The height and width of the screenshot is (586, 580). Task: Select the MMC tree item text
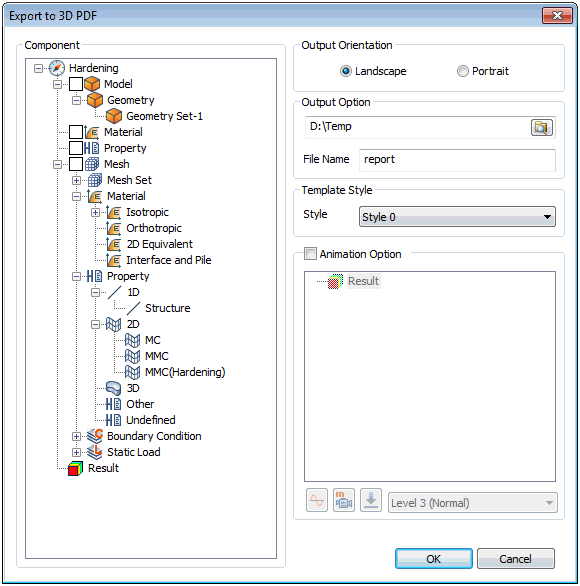pos(157,357)
